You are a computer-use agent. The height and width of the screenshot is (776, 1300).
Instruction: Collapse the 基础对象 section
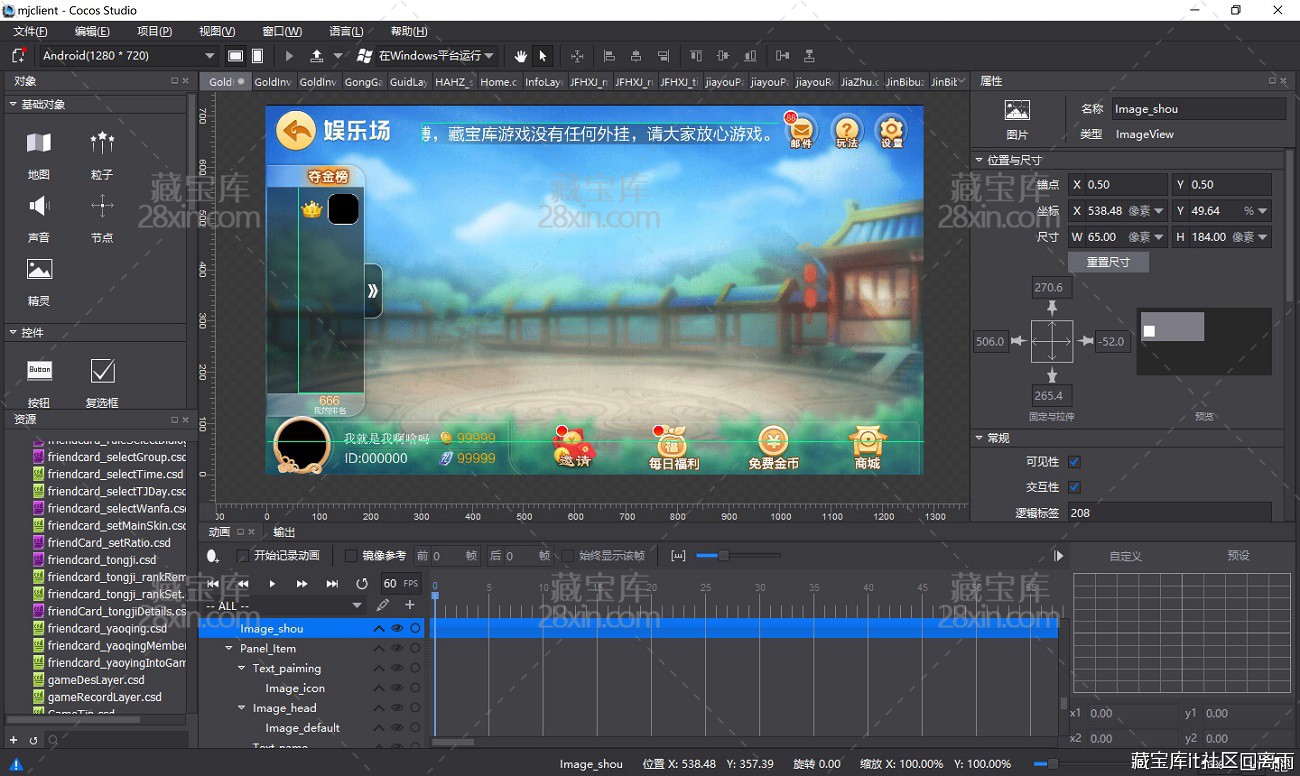click(13, 104)
